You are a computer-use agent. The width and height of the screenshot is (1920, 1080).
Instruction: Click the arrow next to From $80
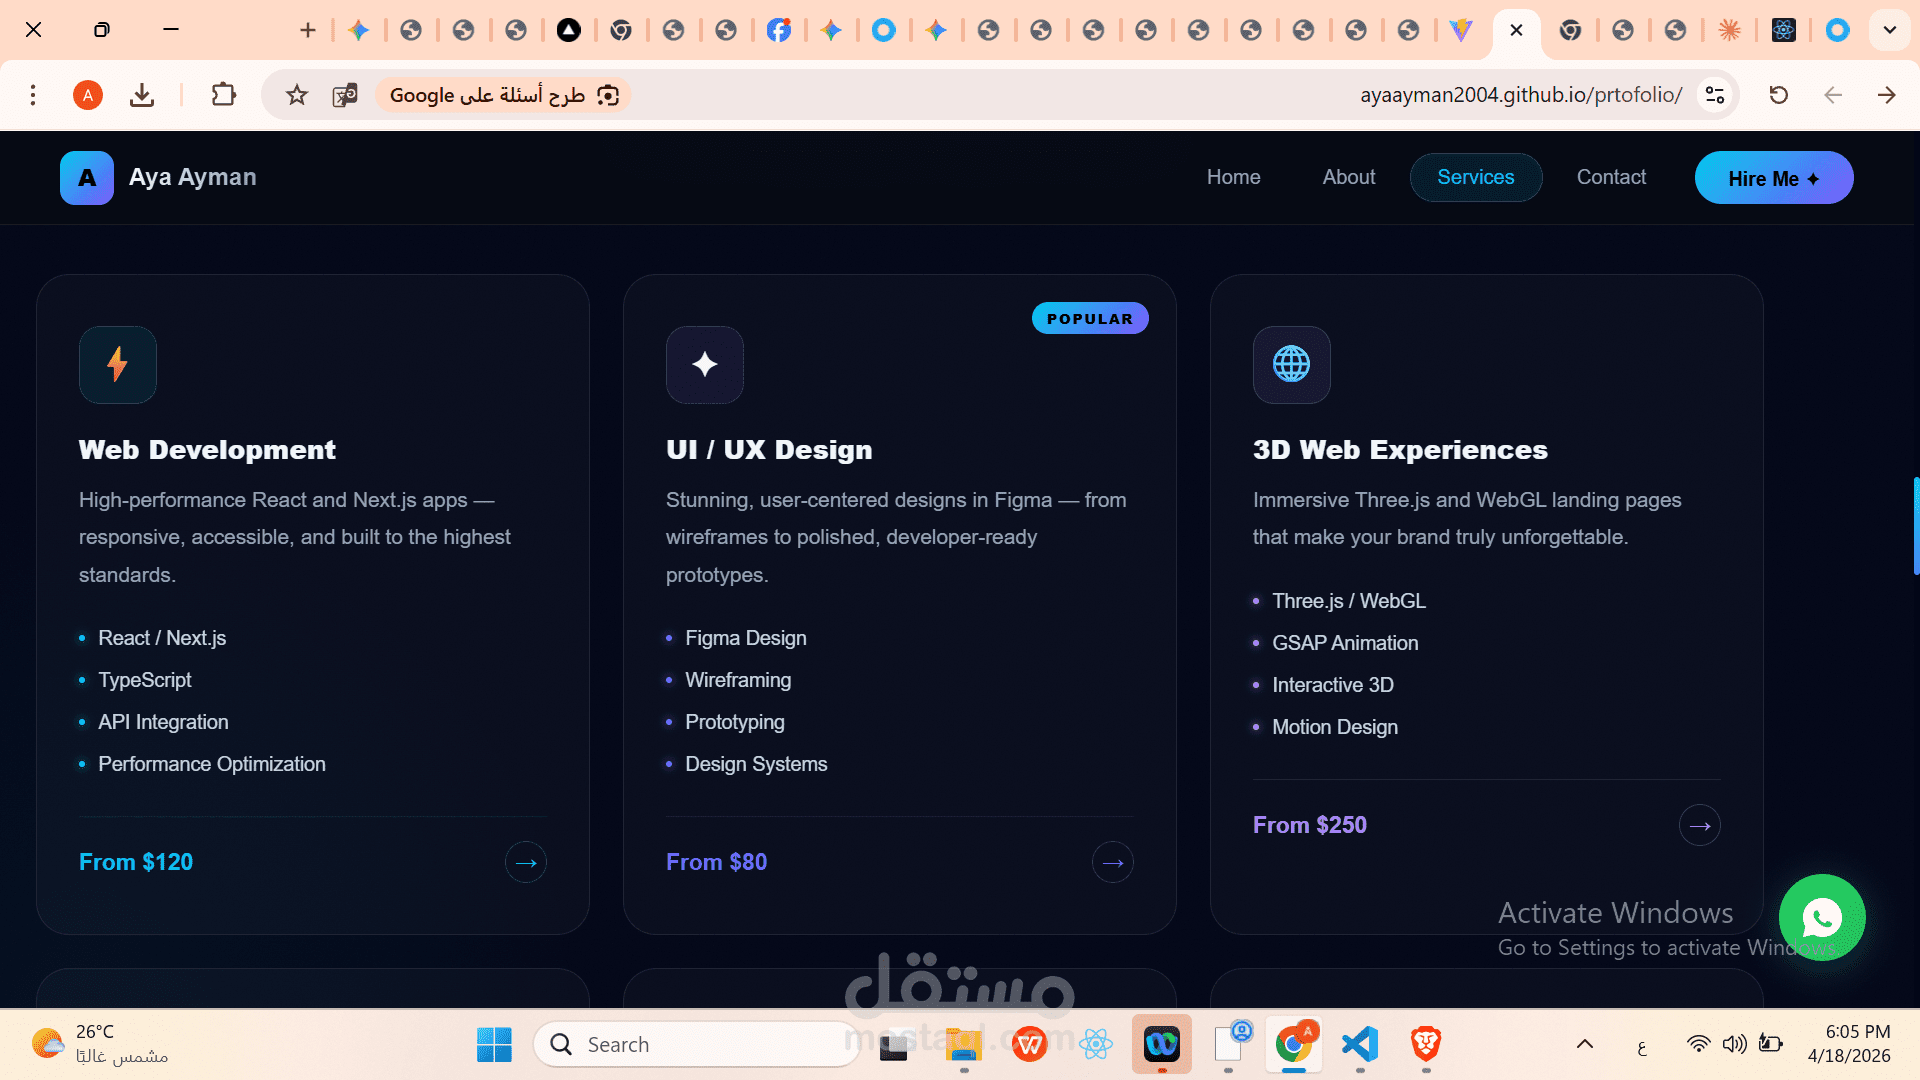coord(1112,862)
